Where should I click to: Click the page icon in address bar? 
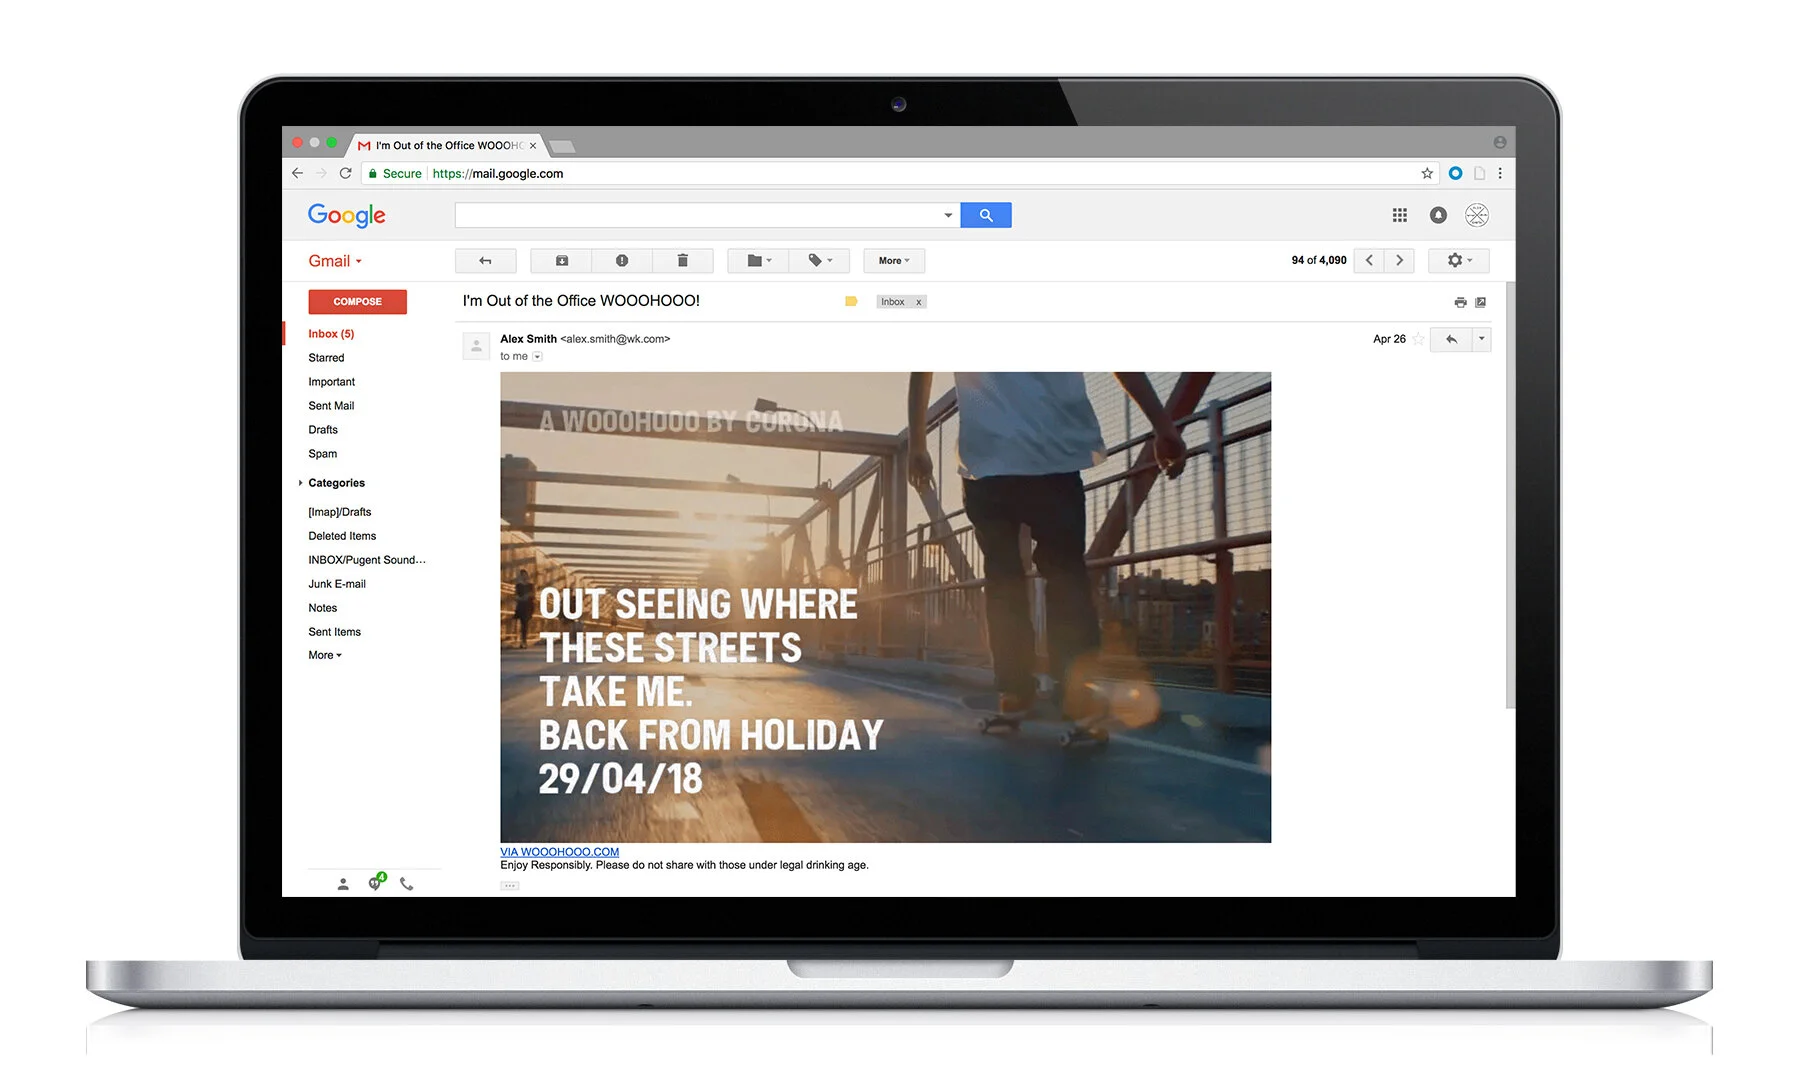[1479, 173]
